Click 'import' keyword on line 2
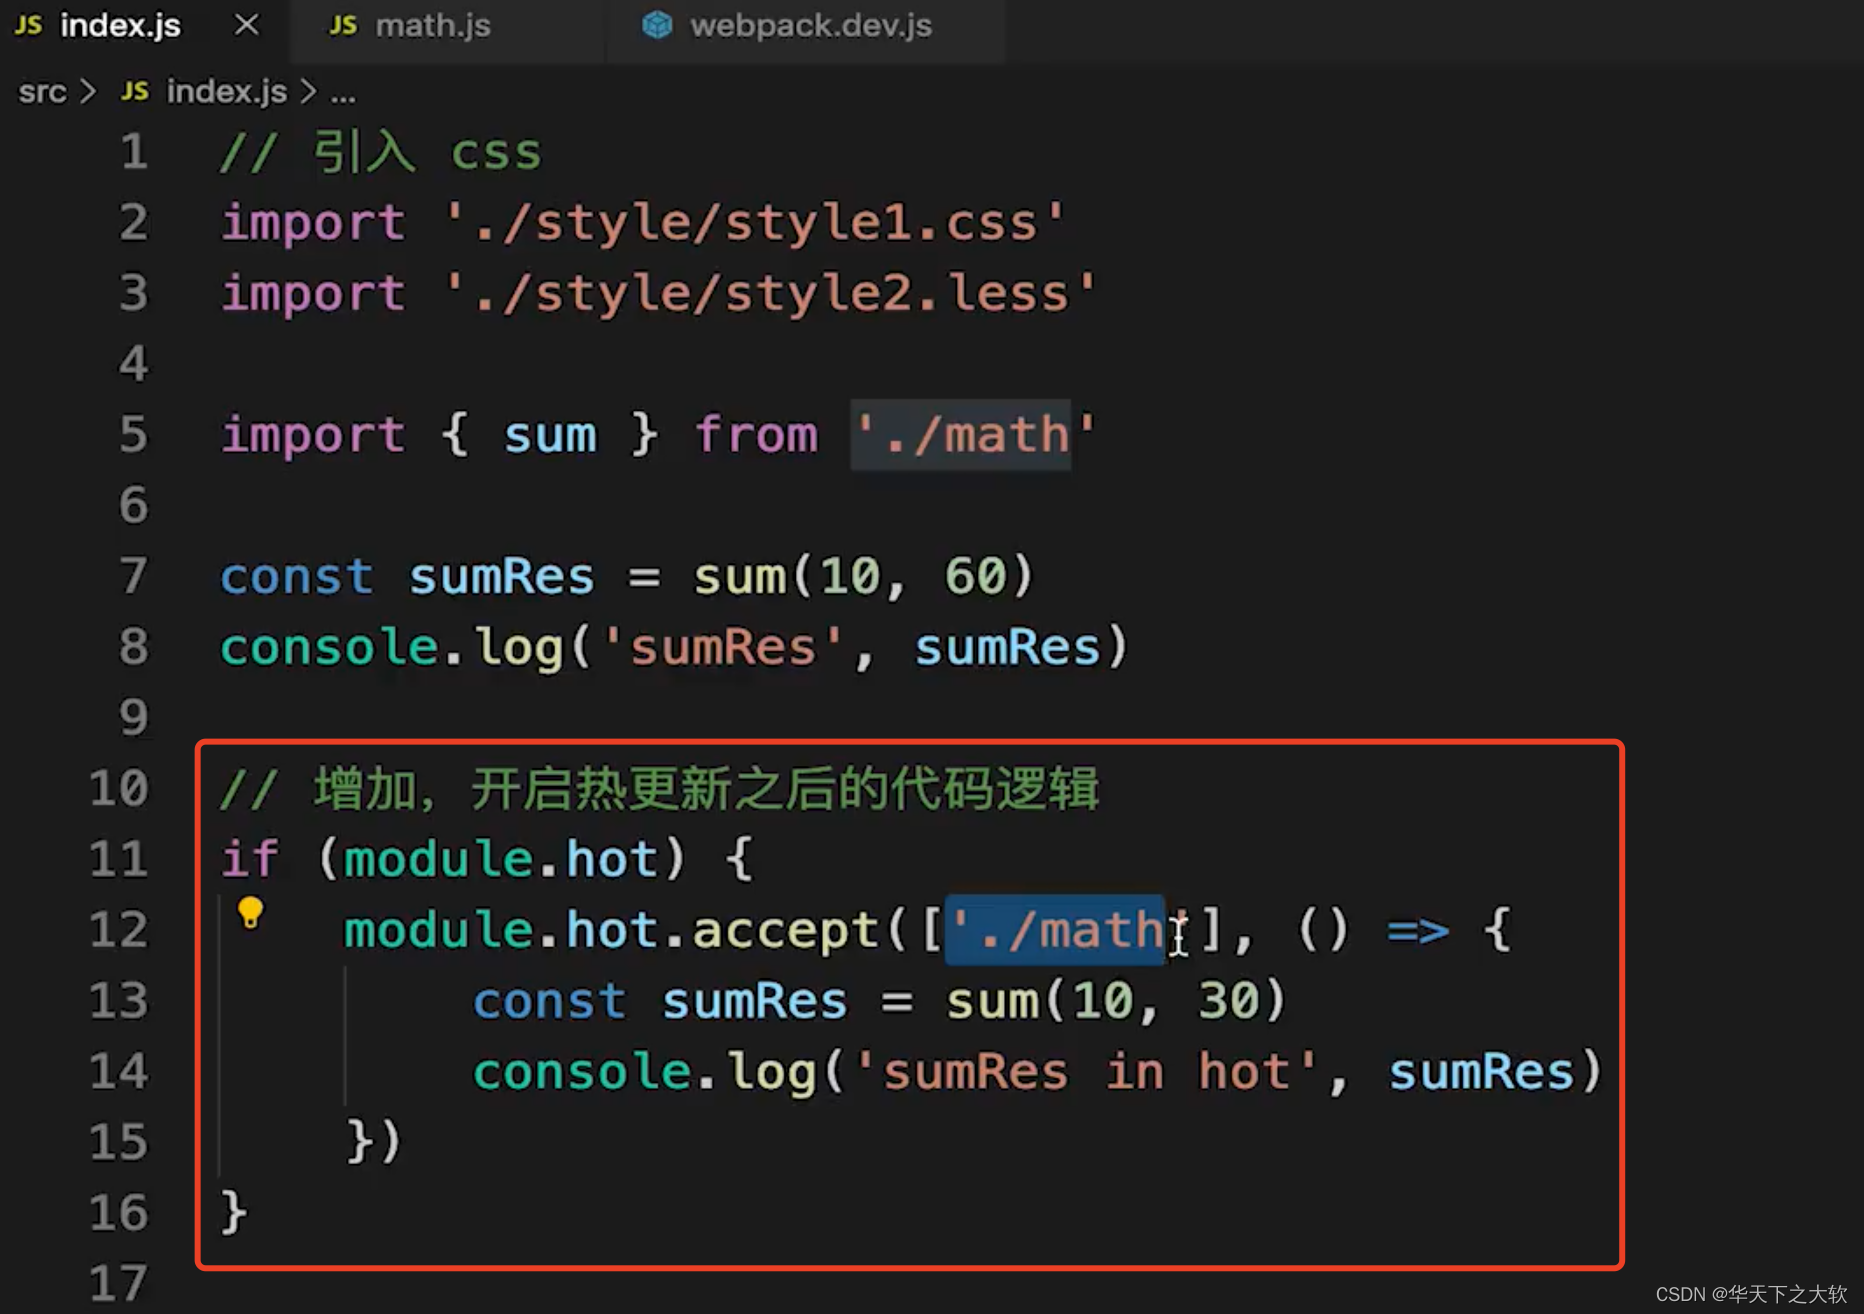Image resolution: width=1864 pixels, height=1314 pixels. [x=313, y=224]
